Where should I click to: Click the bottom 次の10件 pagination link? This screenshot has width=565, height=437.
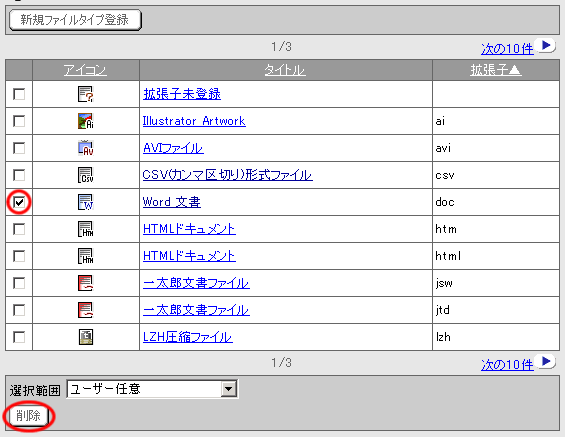click(x=507, y=365)
